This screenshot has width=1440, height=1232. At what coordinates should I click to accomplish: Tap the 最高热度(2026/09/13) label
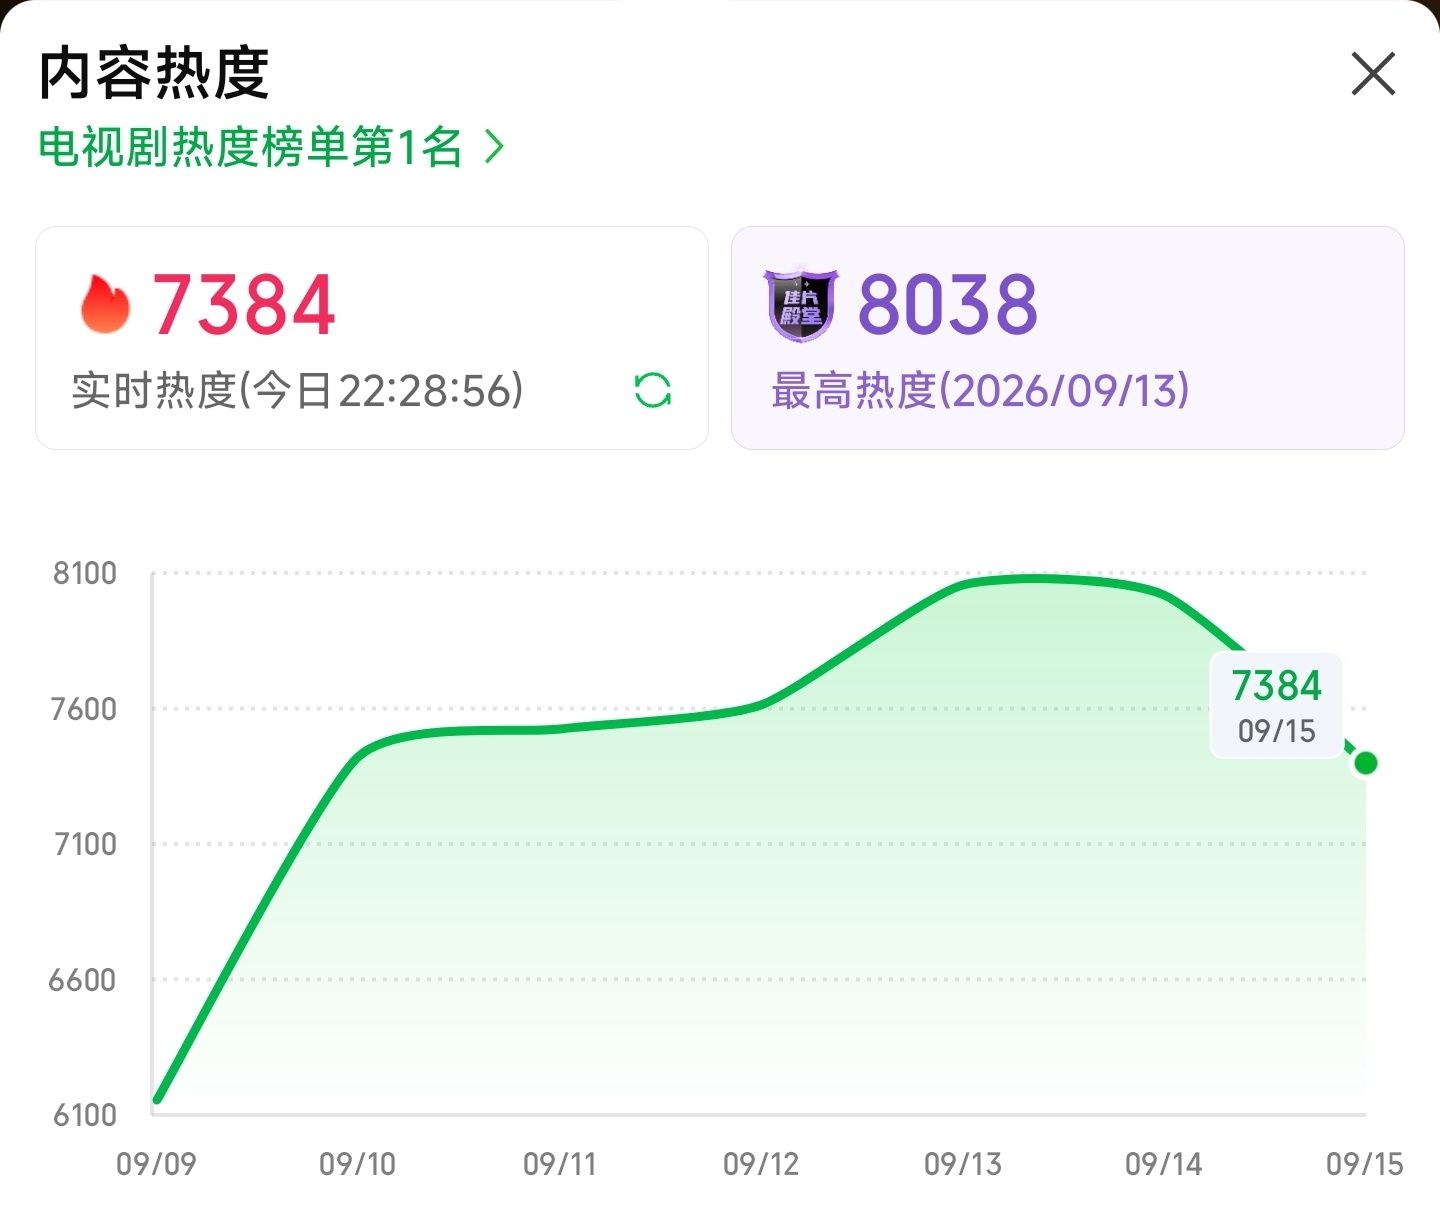click(x=980, y=391)
